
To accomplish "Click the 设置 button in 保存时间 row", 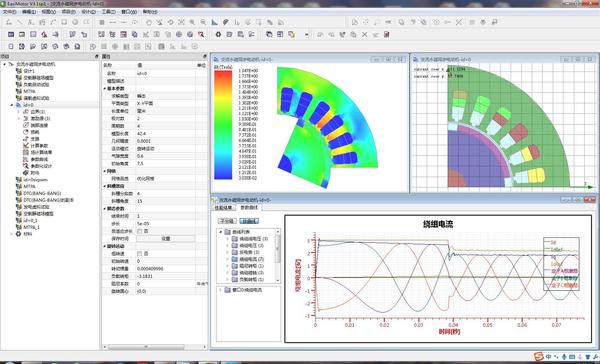I will point(165,238).
